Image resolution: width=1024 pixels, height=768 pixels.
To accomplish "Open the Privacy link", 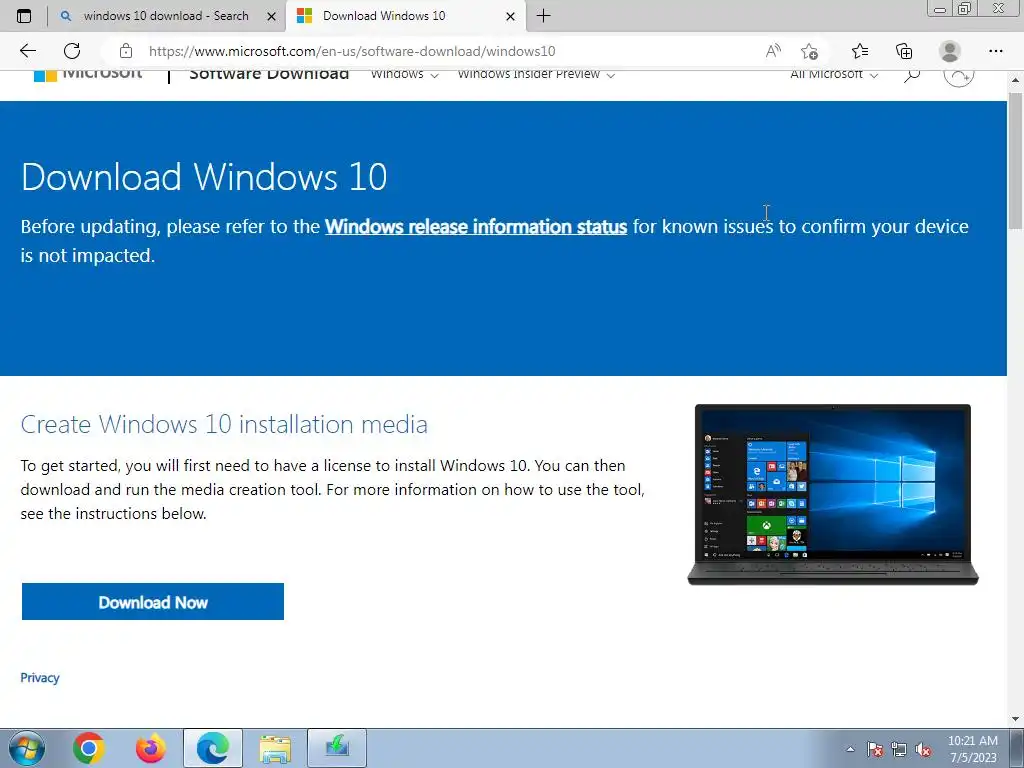I will pyautogui.click(x=40, y=678).
